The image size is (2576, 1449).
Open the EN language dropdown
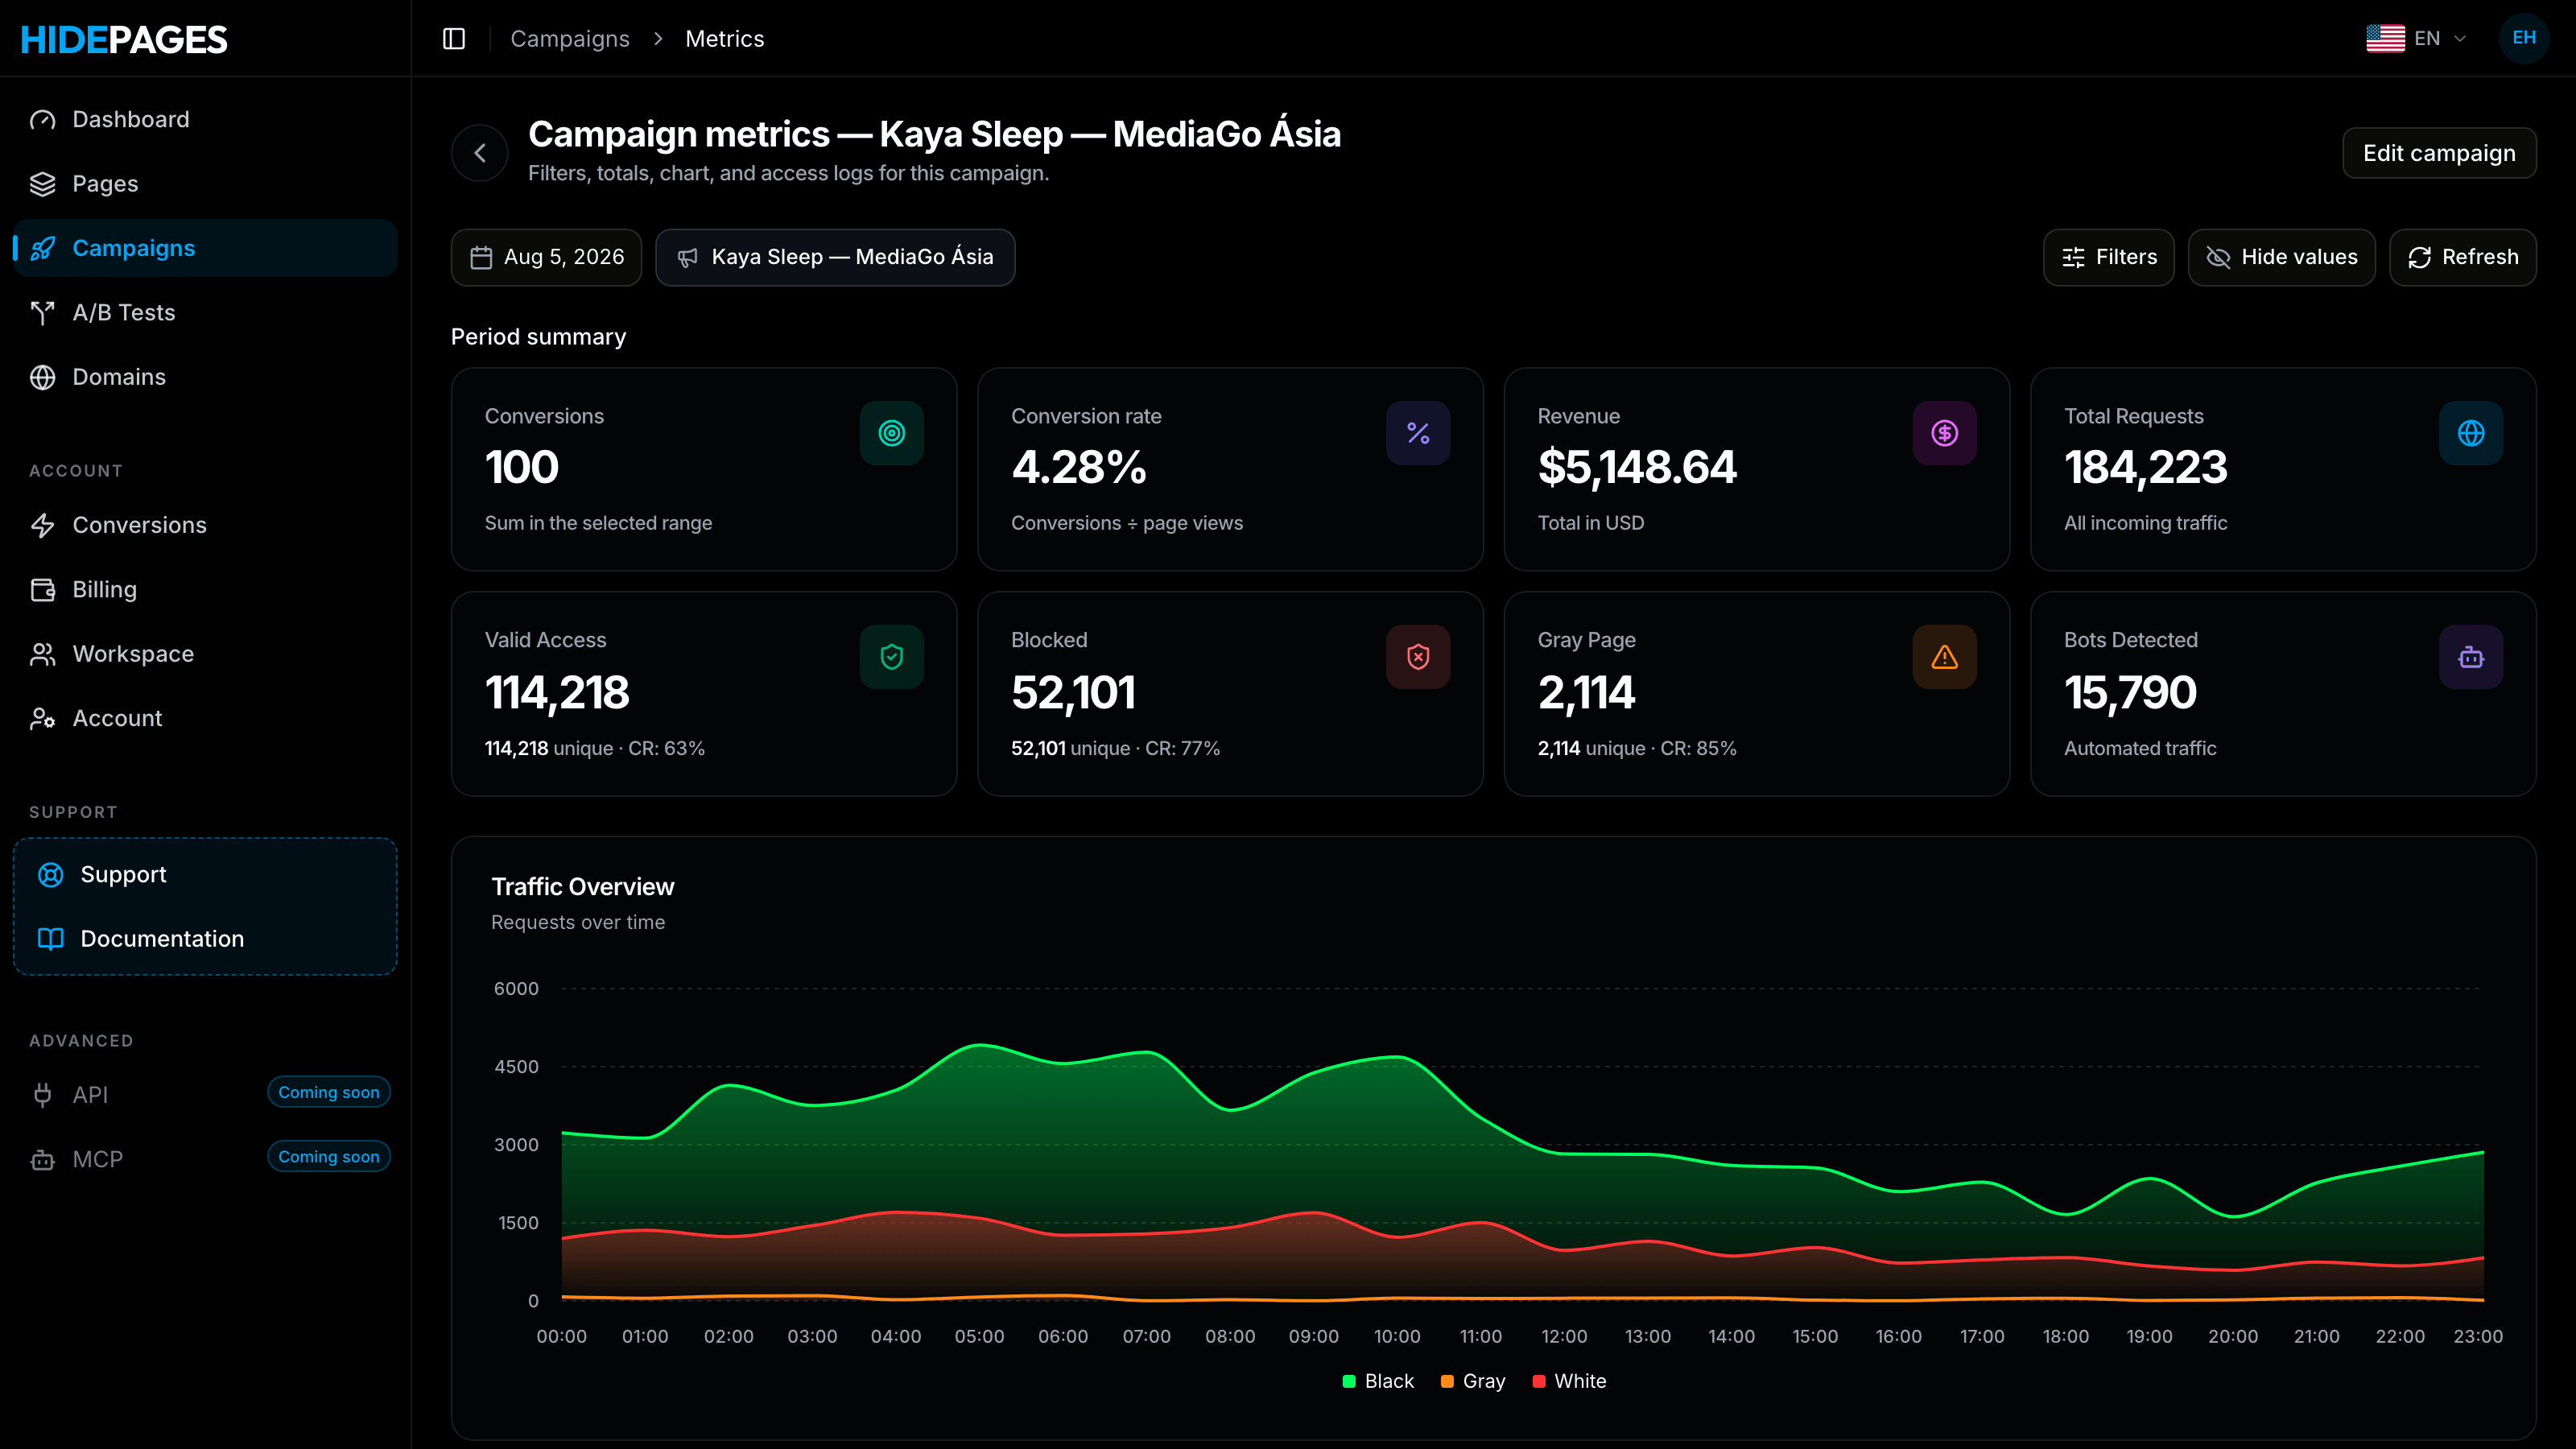pos(2416,38)
